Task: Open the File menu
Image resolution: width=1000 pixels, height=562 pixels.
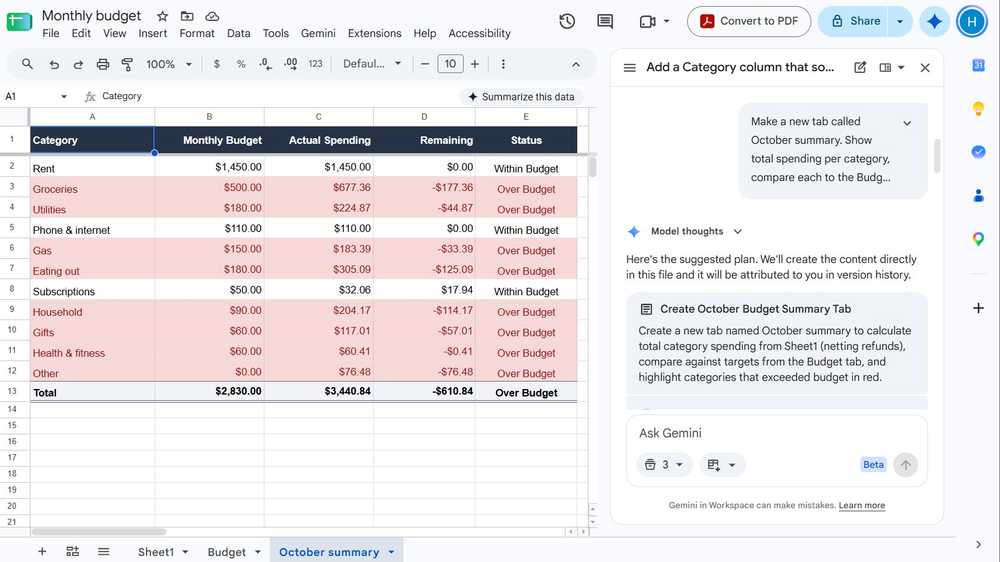Action: click(x=50, y=33)
